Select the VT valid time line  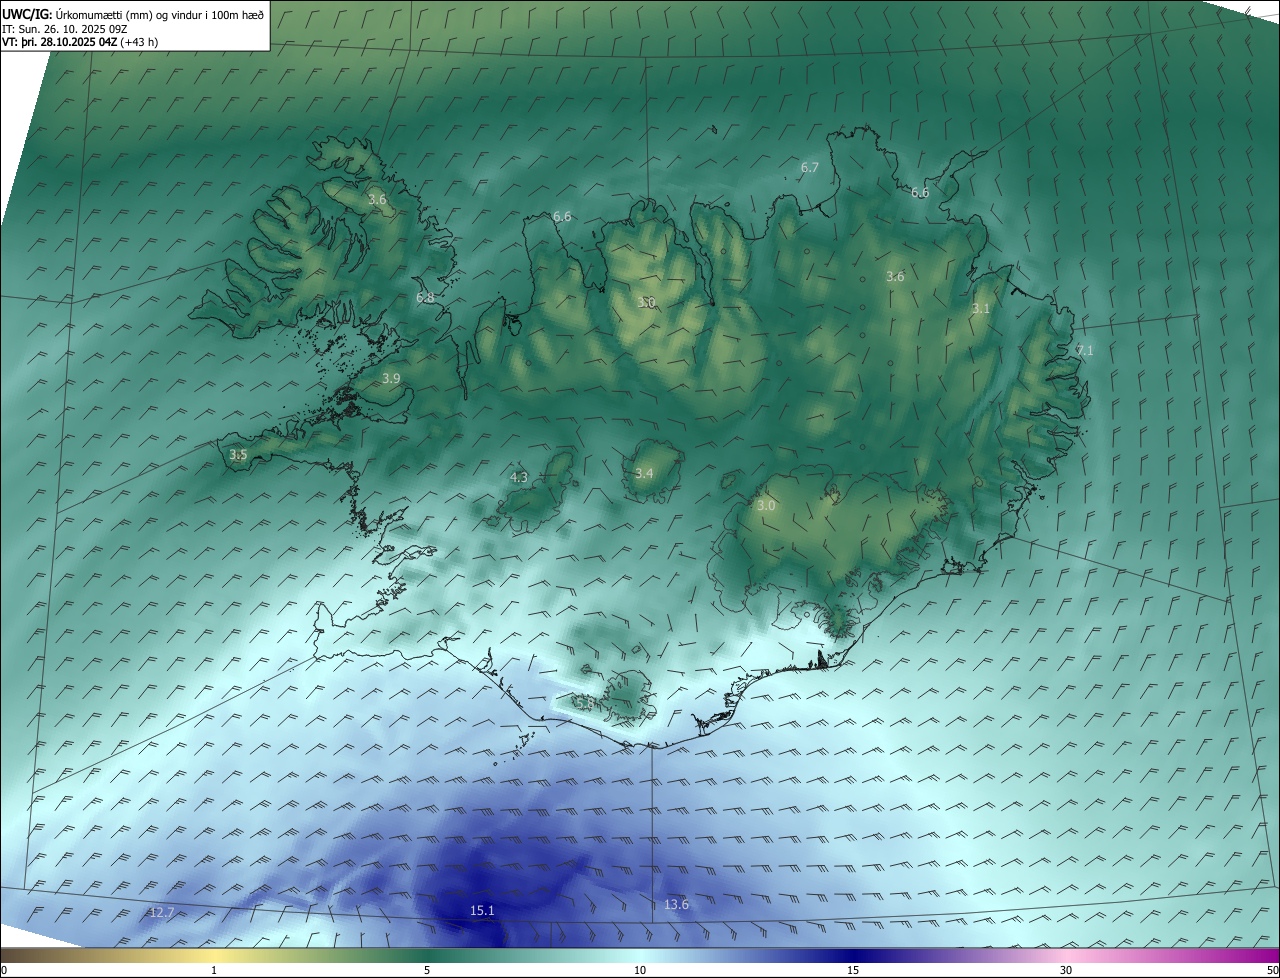pos(79,42)
